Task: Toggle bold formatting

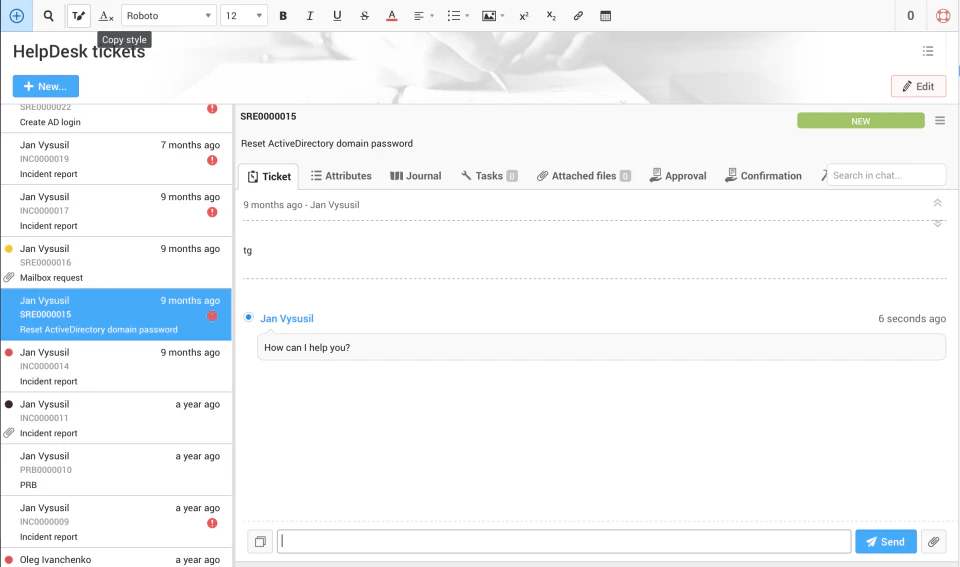Action: [283, 16]
